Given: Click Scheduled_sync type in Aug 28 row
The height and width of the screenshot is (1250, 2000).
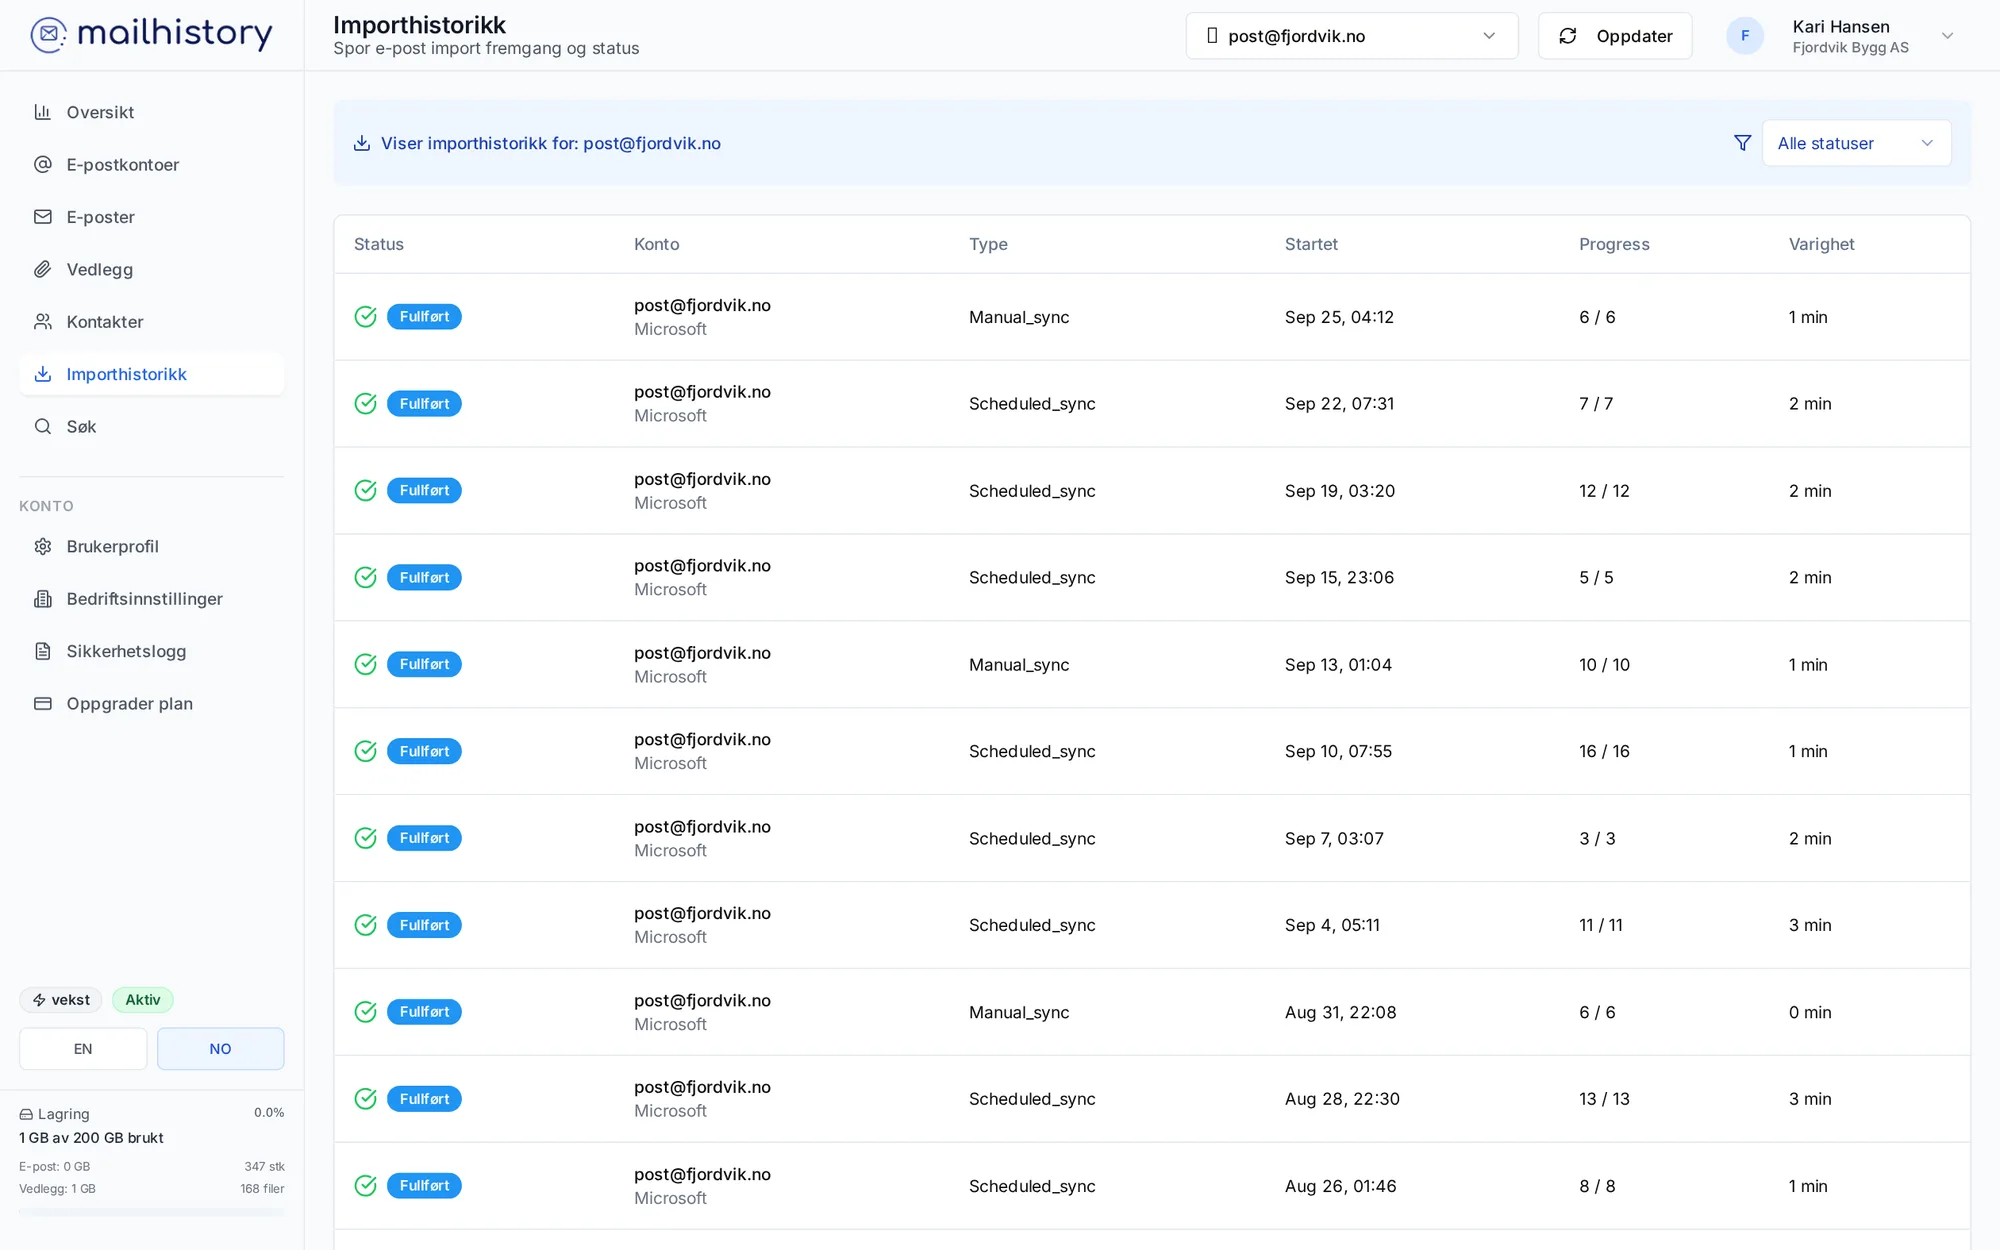Looking at the screenshot, I should [x=1032, y=1099].
